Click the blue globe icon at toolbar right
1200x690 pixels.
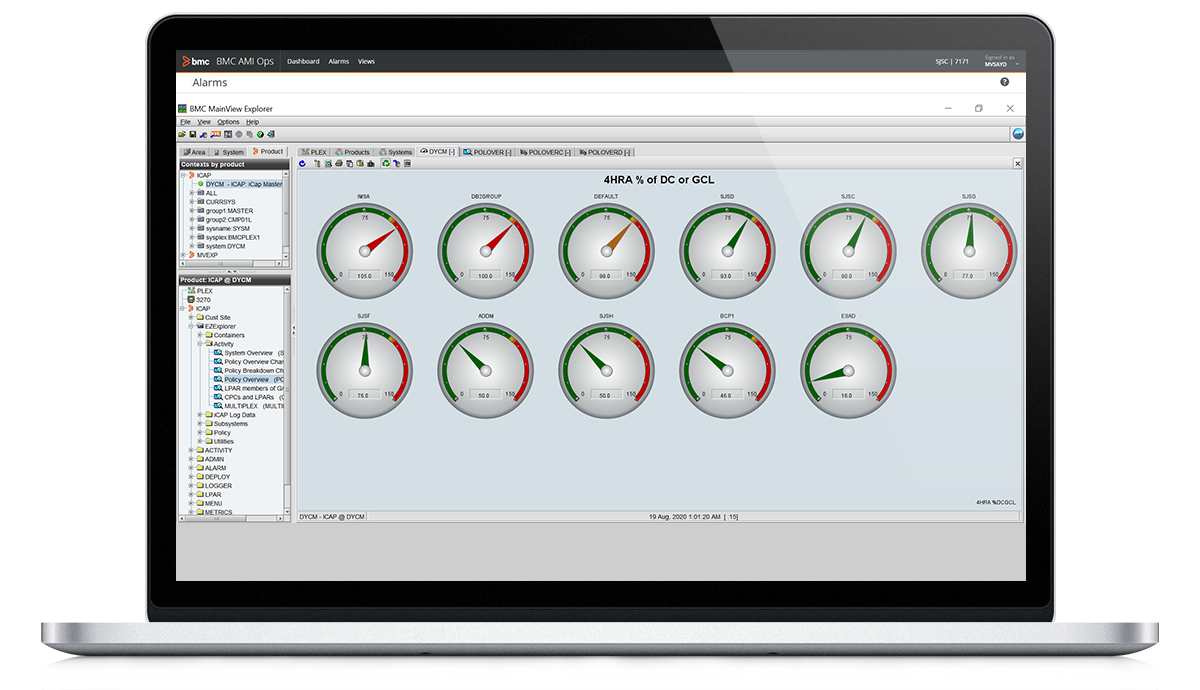(x=1018, y=134)
